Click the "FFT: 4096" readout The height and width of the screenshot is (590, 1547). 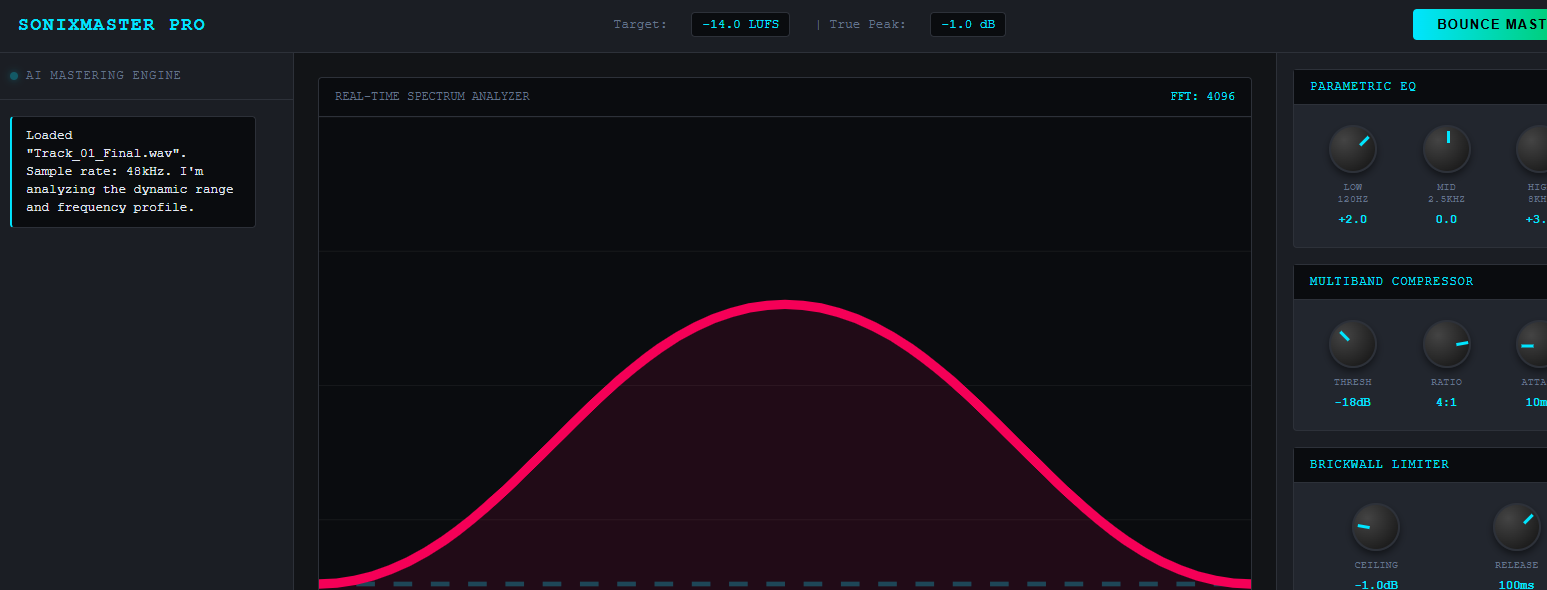[1203, 97]
